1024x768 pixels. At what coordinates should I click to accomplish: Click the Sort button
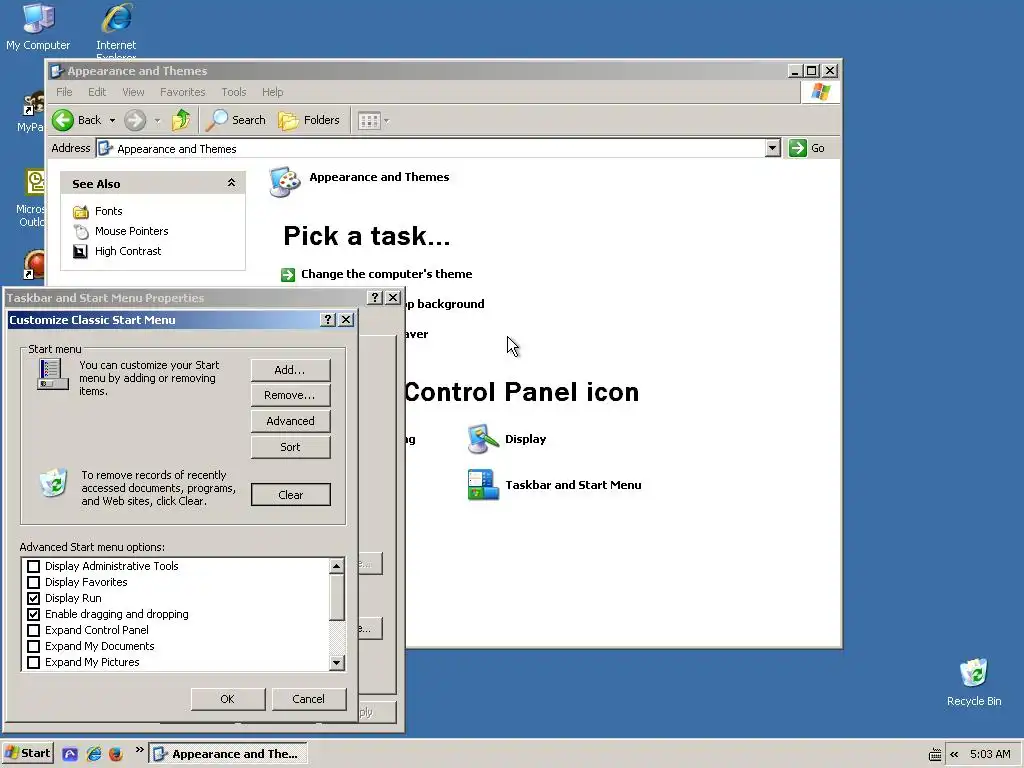(x=291, y=447)
